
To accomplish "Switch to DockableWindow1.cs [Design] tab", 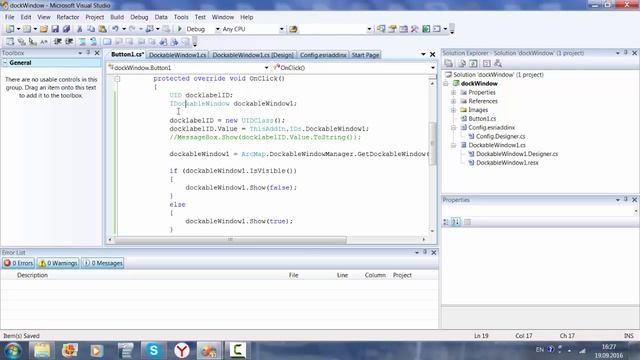I will (x=253, y=55).
